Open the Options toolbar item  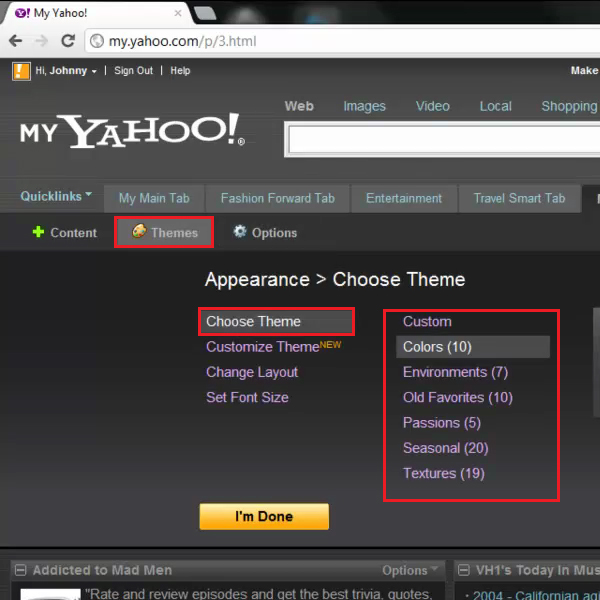(x=265, y=232)
